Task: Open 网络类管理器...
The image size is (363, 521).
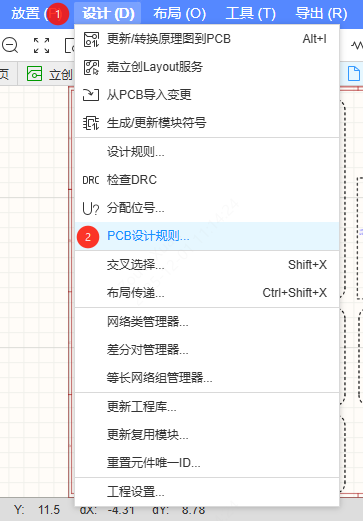Action: coord(207,322)
